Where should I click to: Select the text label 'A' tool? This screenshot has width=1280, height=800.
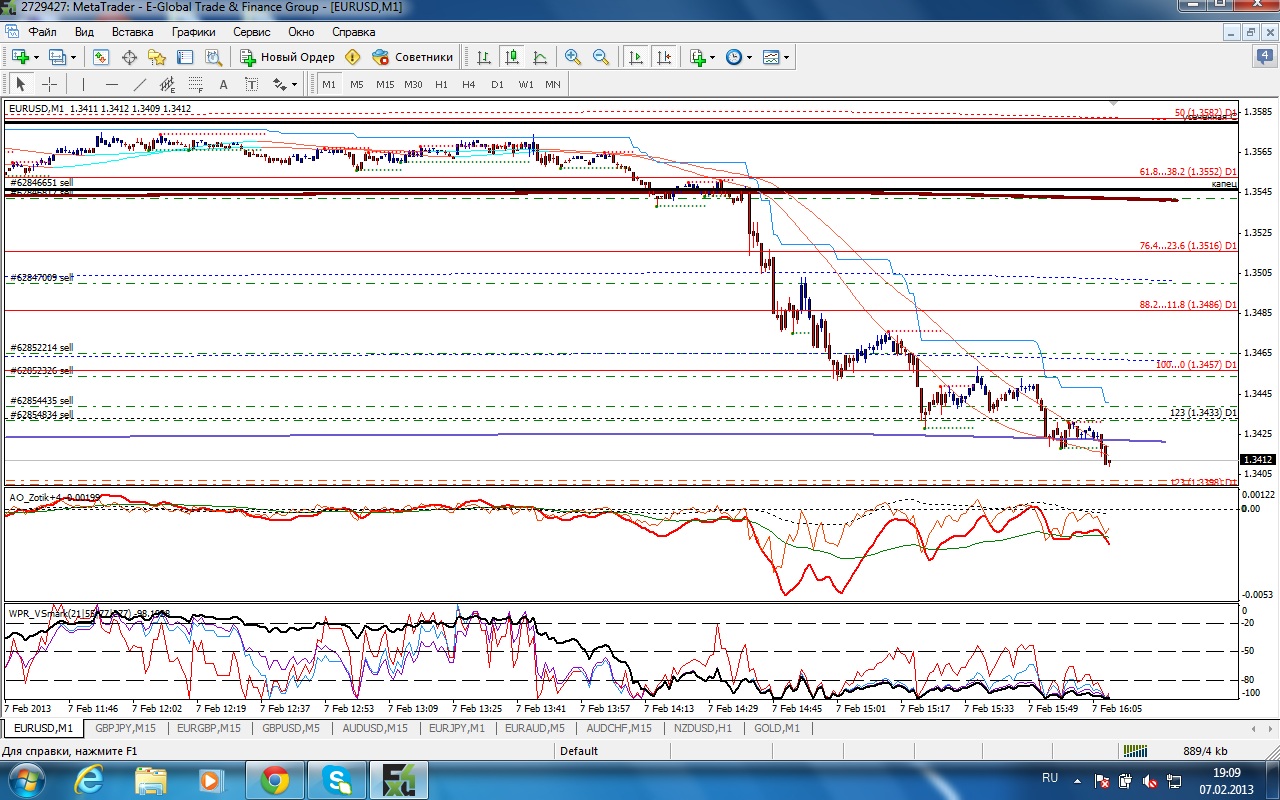click(x=223, y=85)
